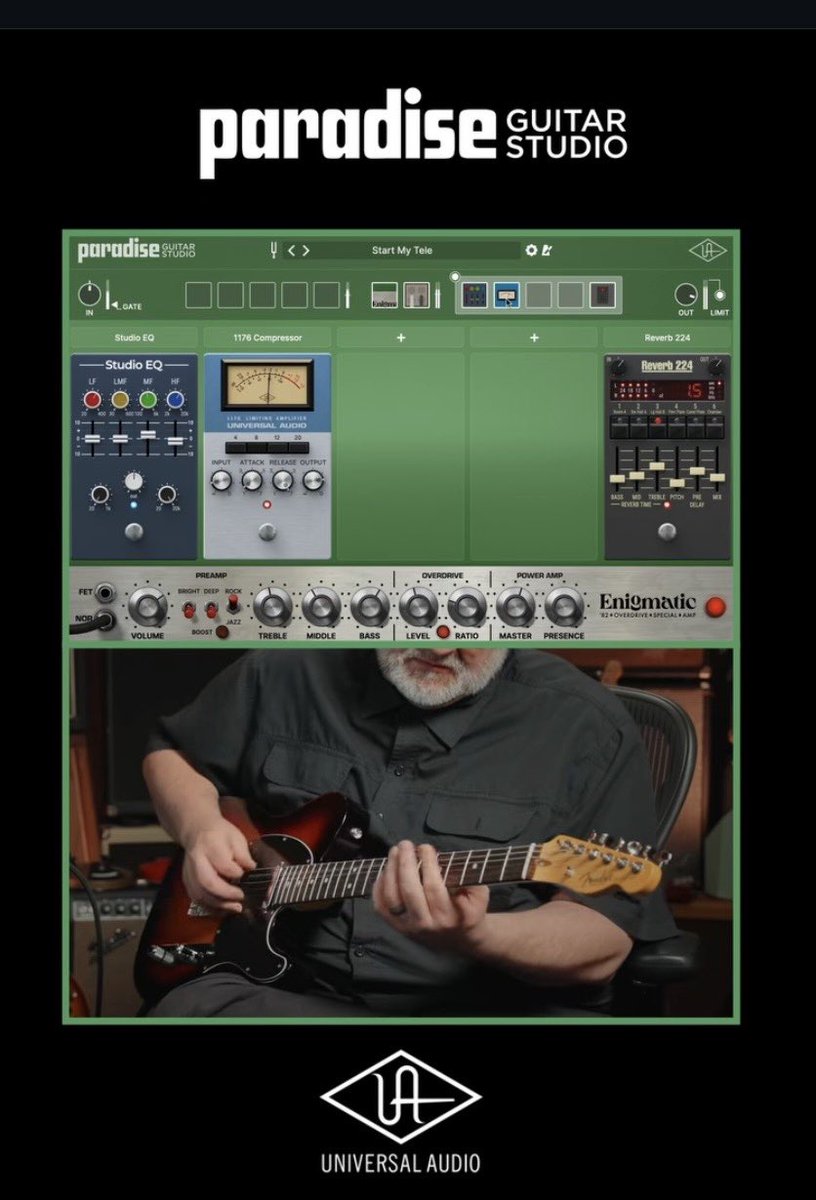
Task: Open the settings gear icon
Action: tap(531, 250)
